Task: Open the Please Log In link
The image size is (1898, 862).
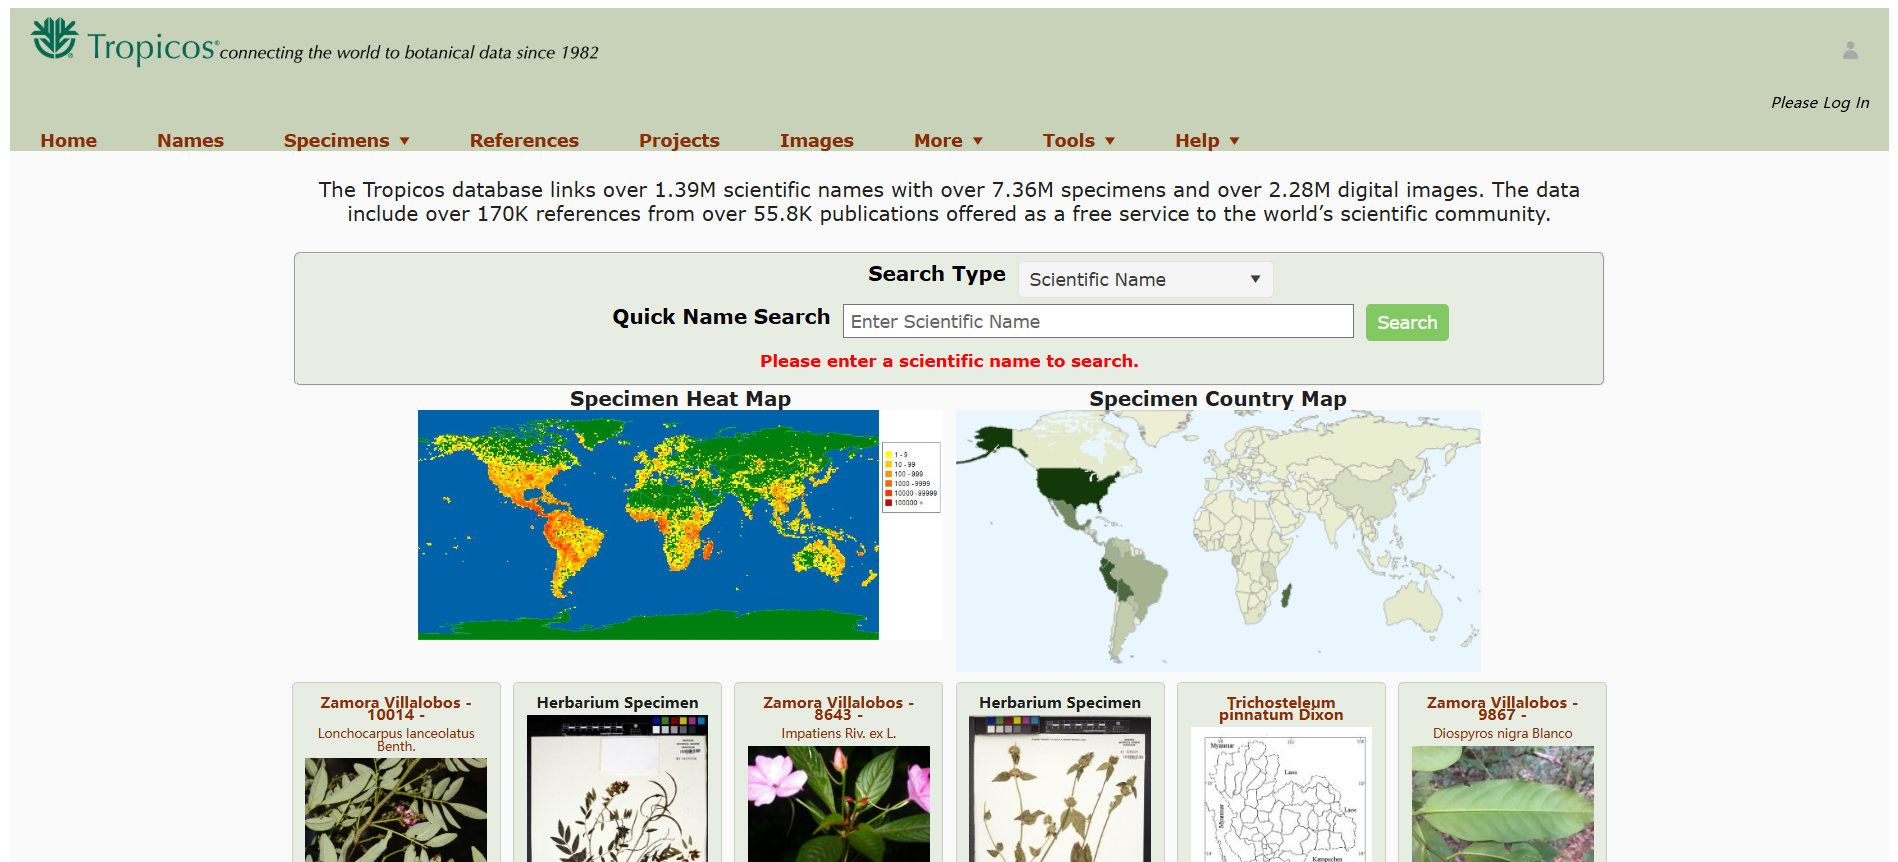Action: point(1820,102)
